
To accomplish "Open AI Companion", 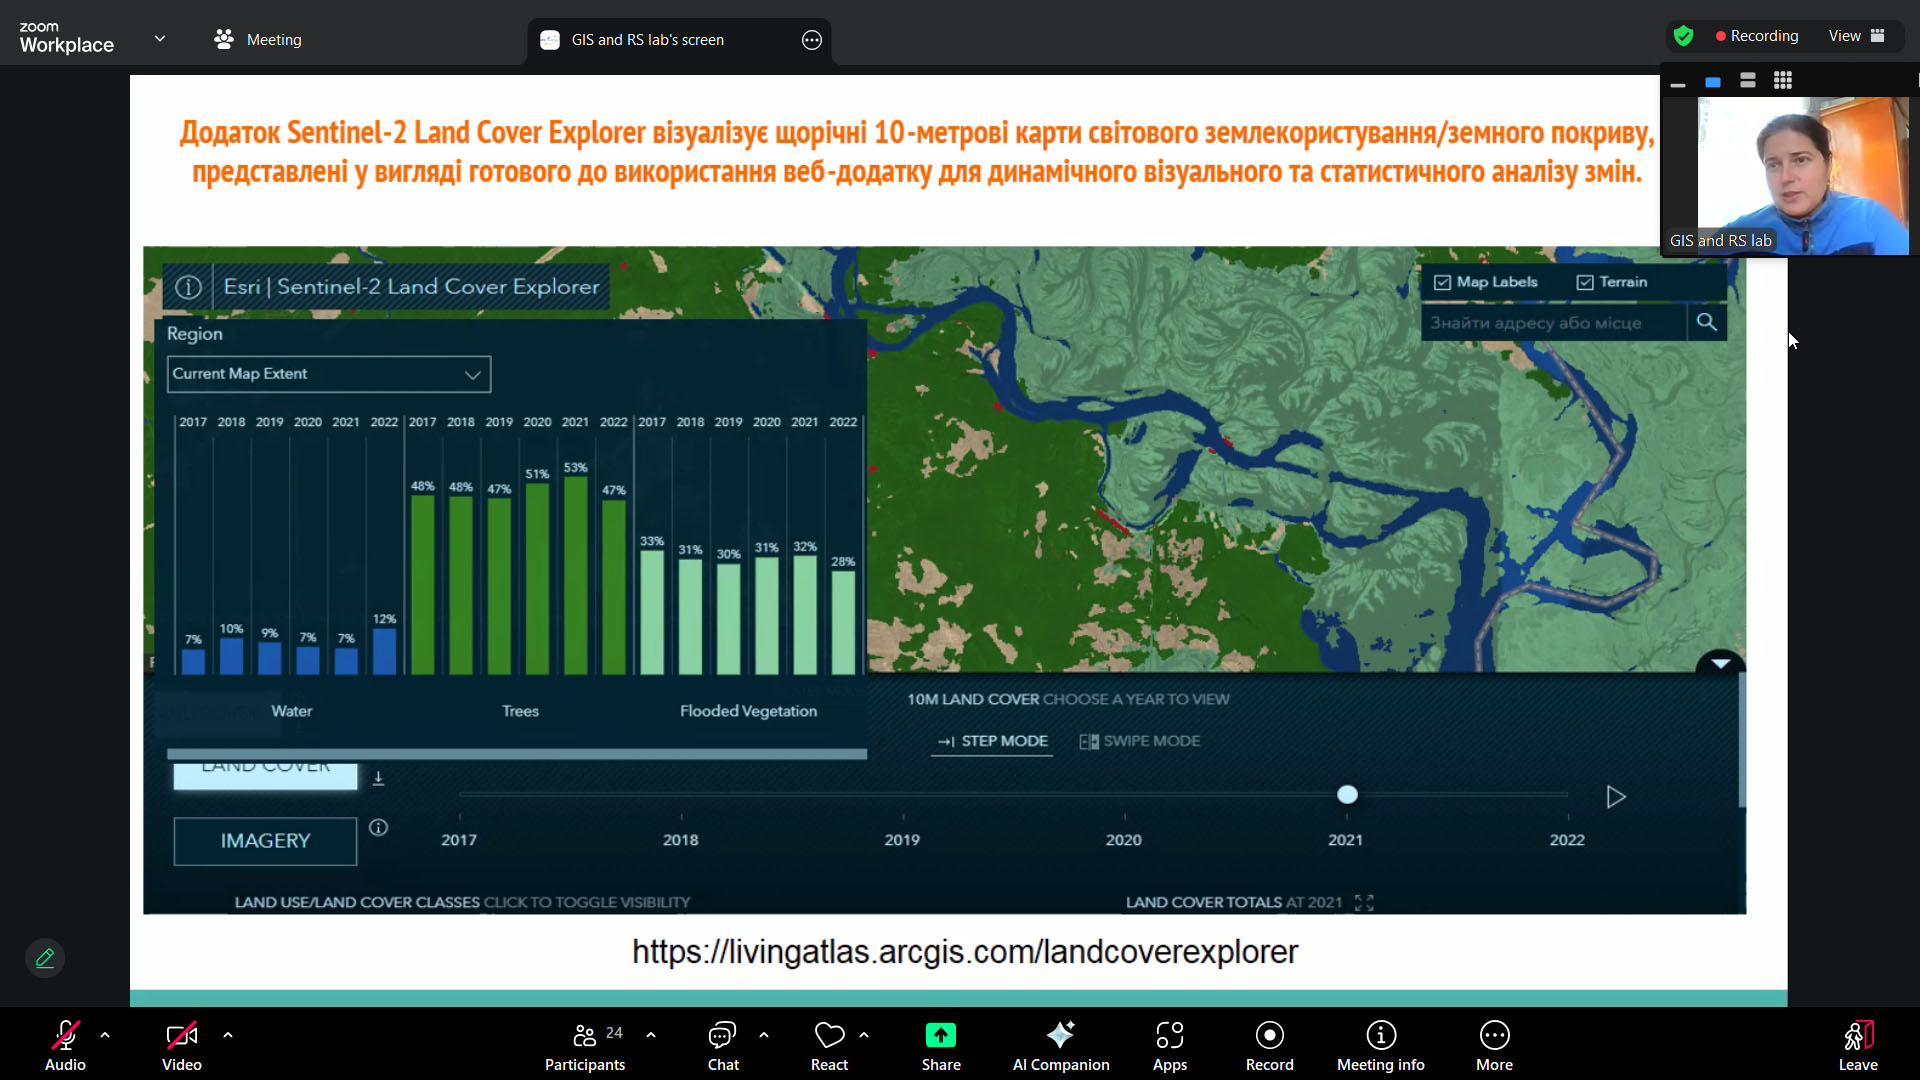I will tap(1060, 1035).
